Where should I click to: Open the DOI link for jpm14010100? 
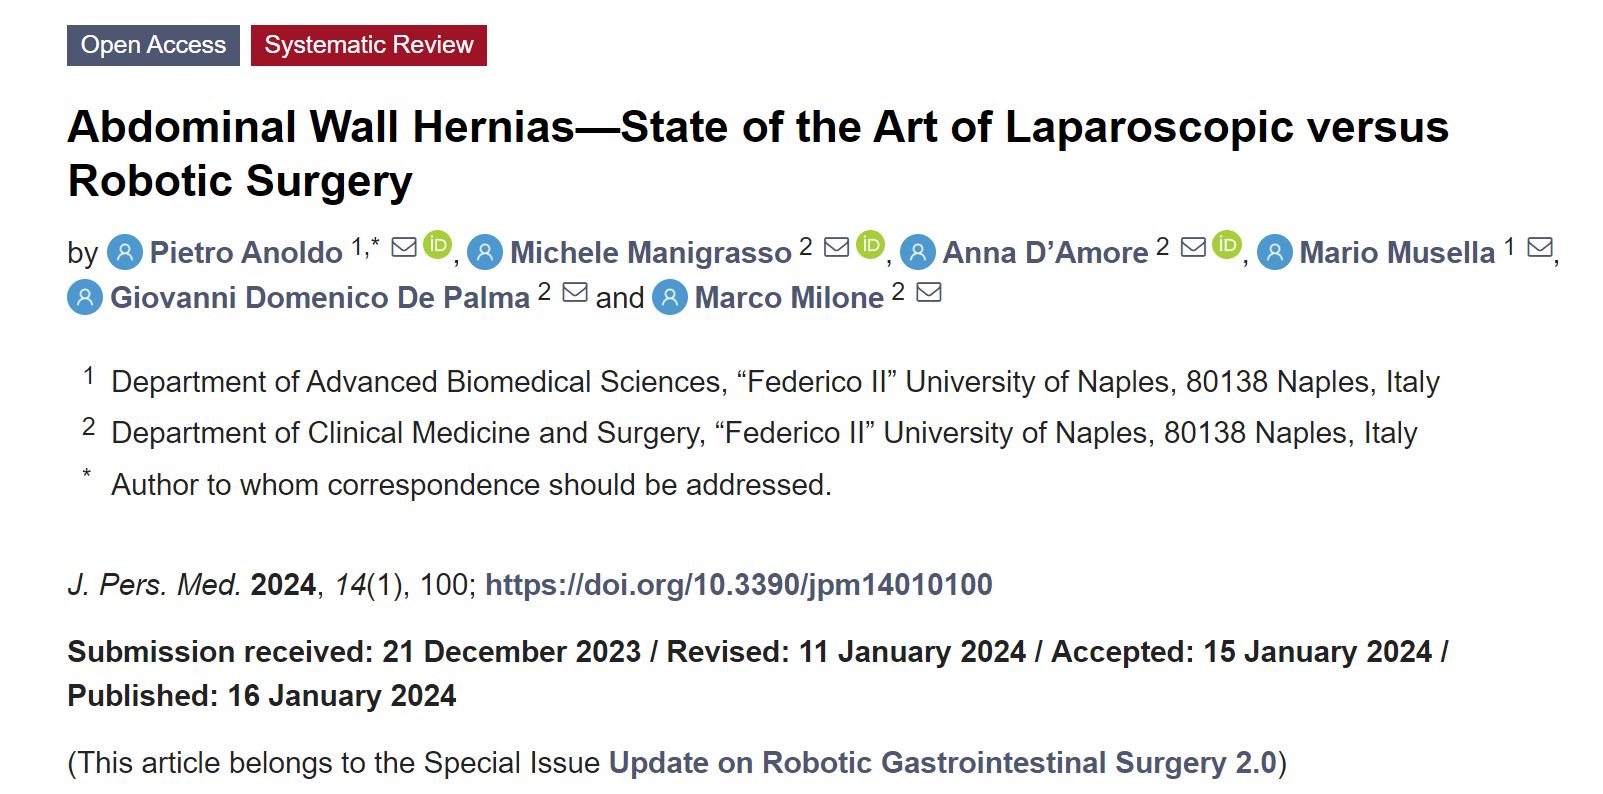click(x=738, y=585)
